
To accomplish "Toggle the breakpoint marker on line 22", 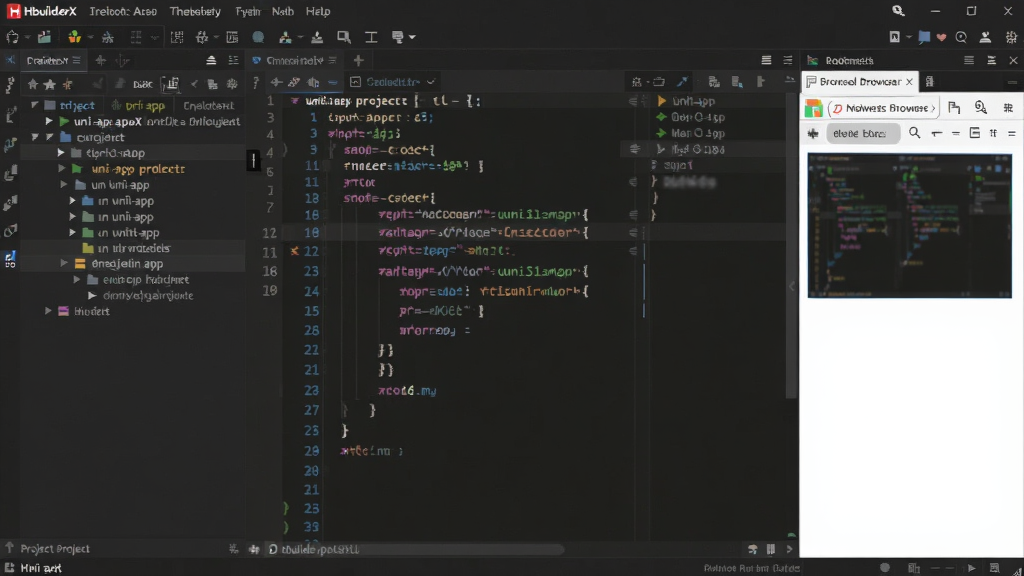I will pos(295,251).
